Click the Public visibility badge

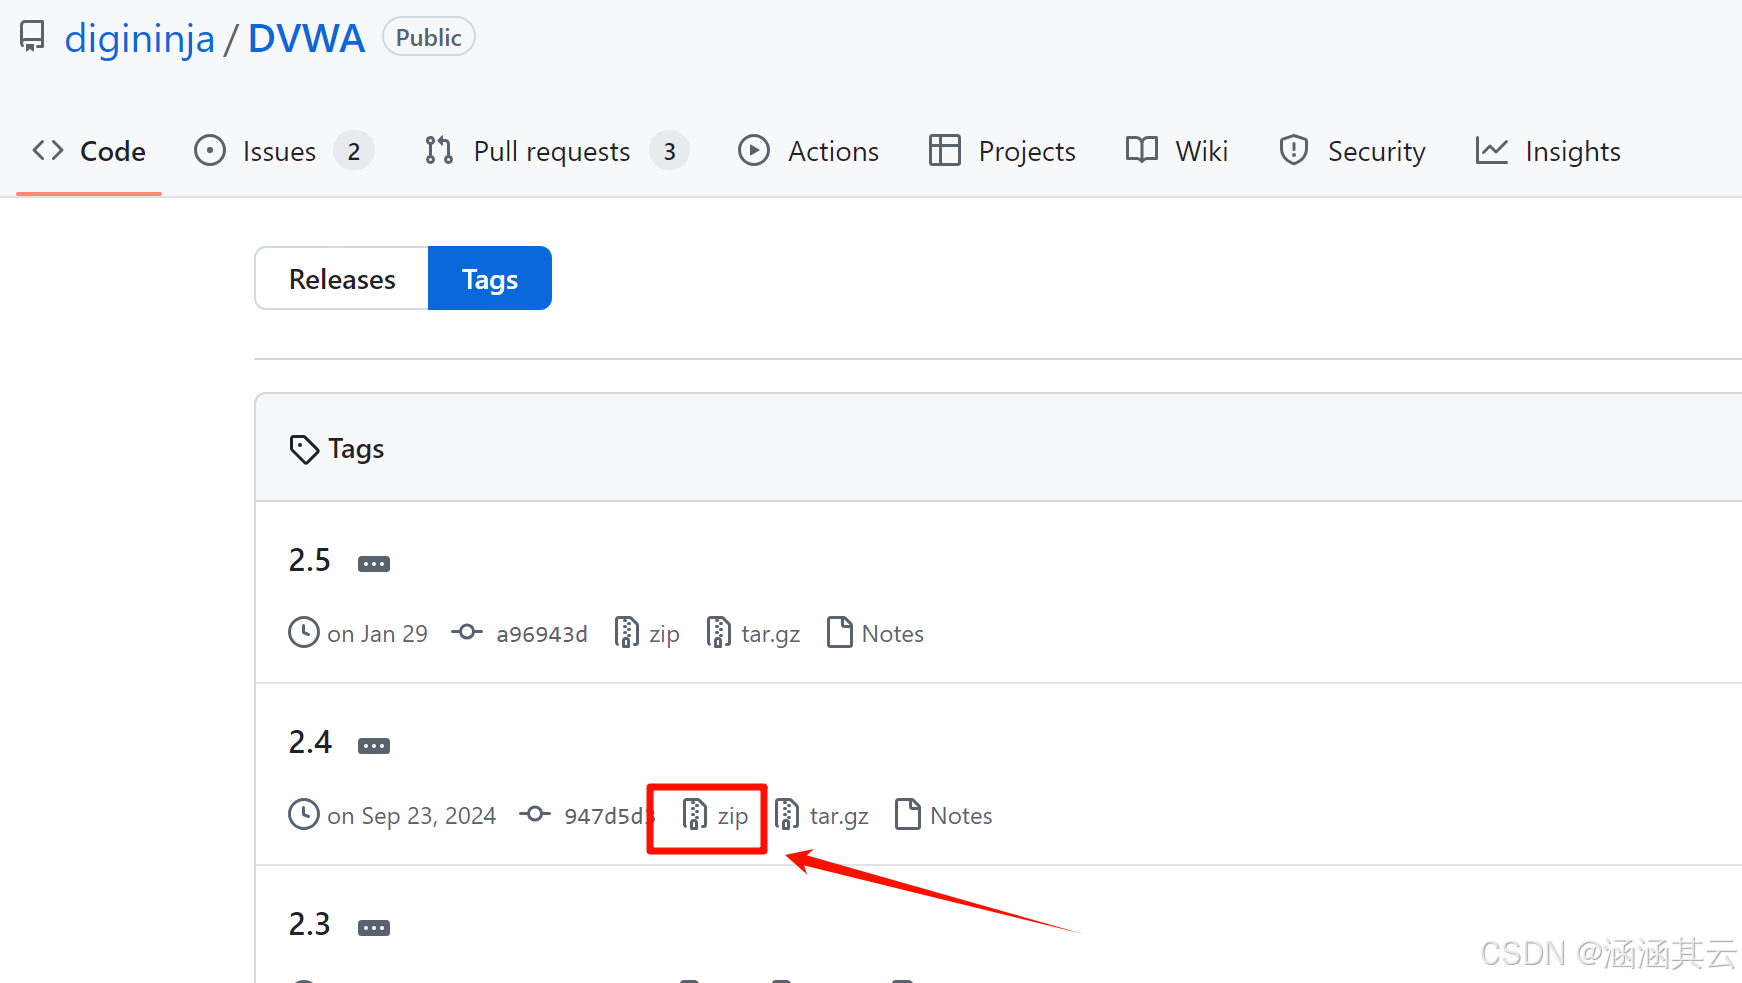pyautogui.click(x=428, y=38)
